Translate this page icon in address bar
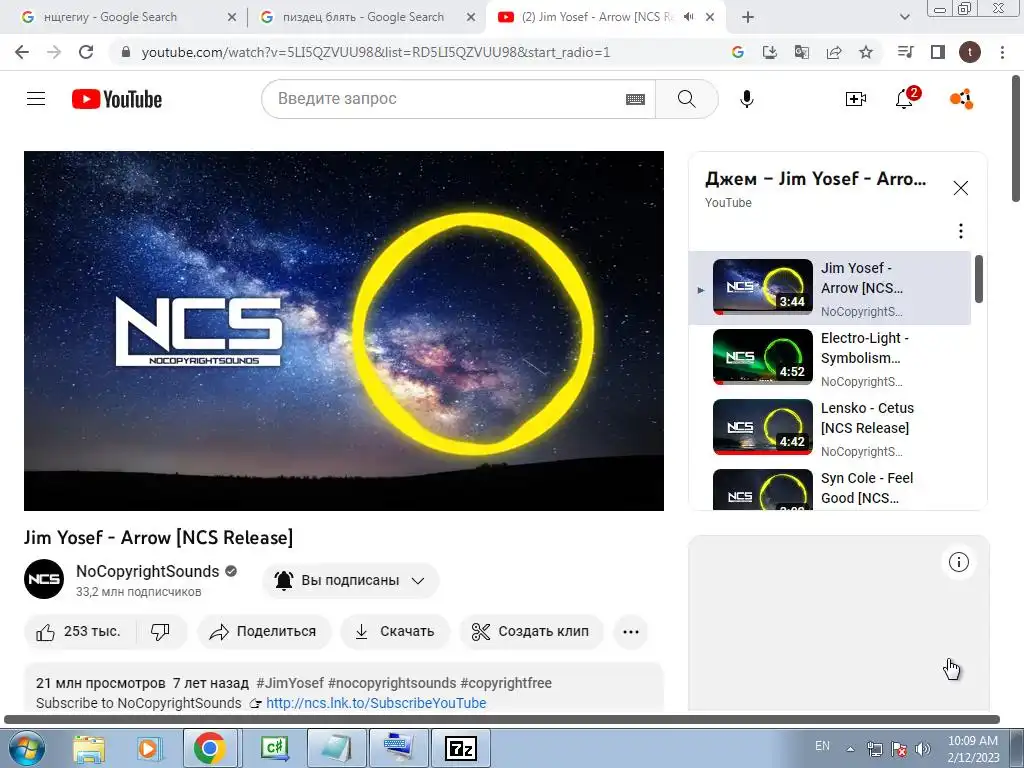 802,52
